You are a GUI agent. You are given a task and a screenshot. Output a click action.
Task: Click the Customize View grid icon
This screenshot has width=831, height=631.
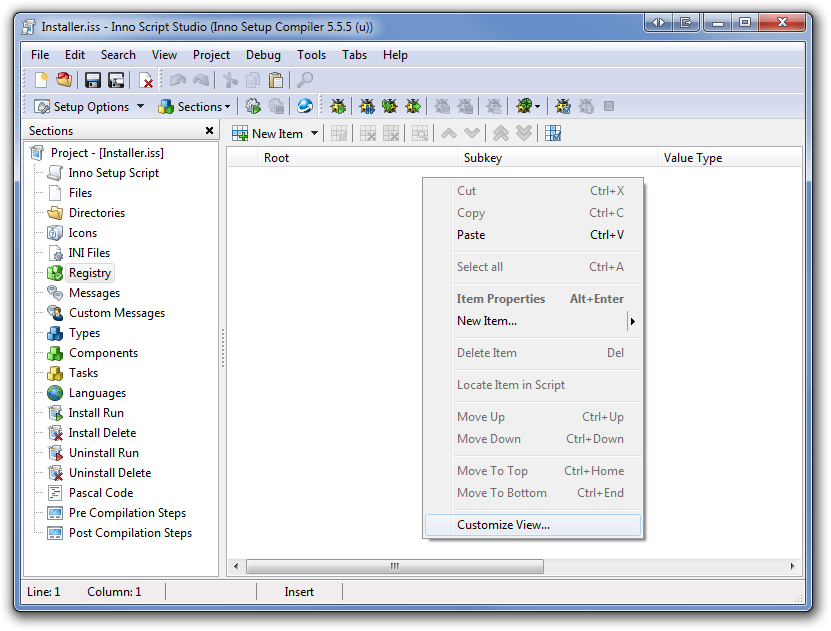tap(553, 133)
